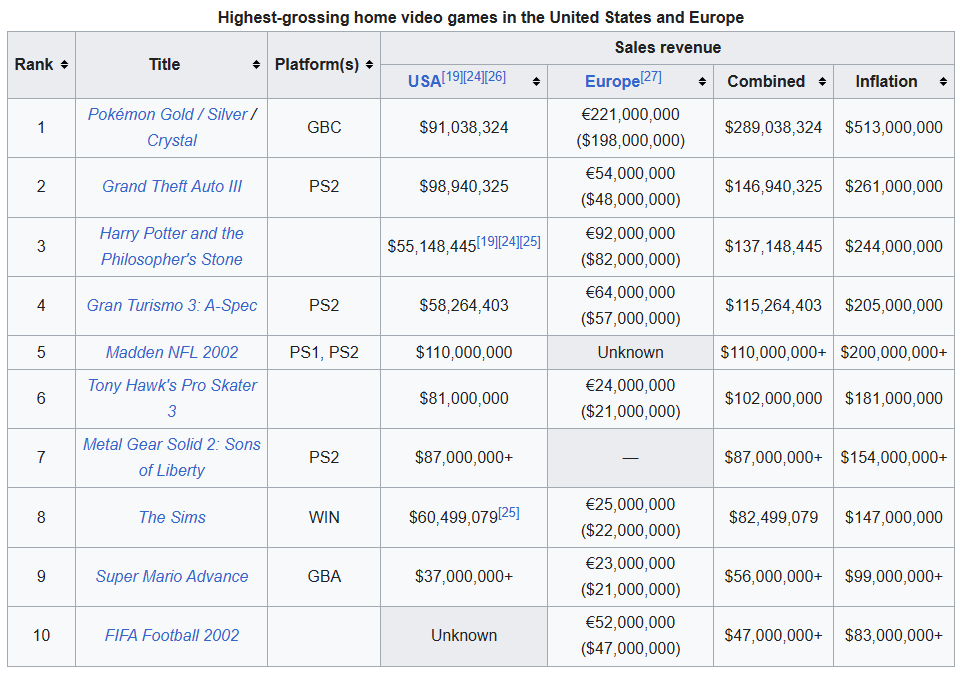This screenshot has height=688, width=971.
Task: Open citation [27] beside Europe header
Action: [651, 76]
